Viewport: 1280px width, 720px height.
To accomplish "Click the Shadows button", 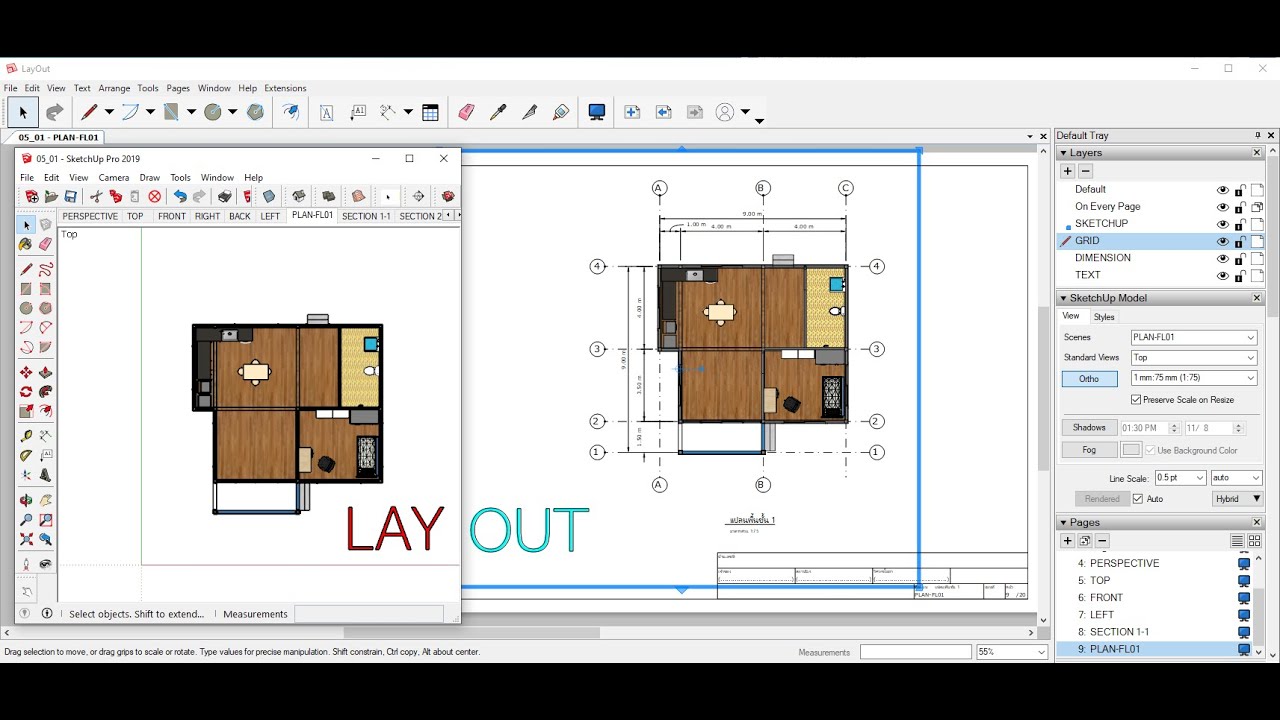I will click(x=1089, y=428).
